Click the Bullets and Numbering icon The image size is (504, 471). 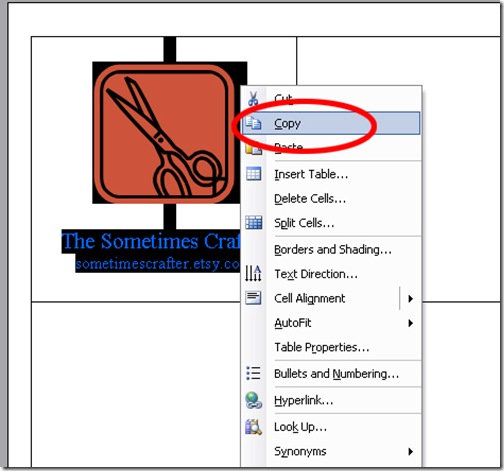pos(253,373)
